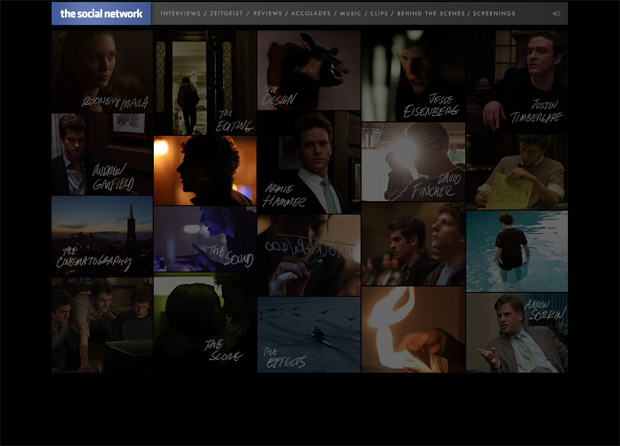Click the social network logo
The height and width of the screenshot is (446, 620).
tap(101, 13)
